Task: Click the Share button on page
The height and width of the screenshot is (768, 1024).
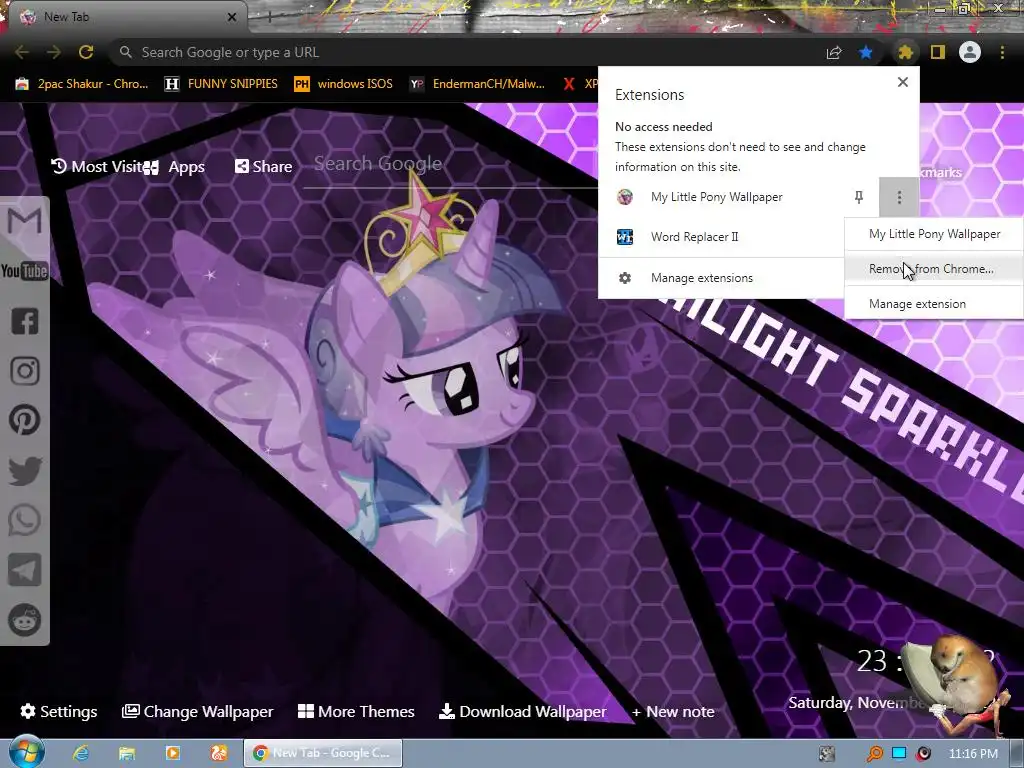Action: tap(264, 167)
